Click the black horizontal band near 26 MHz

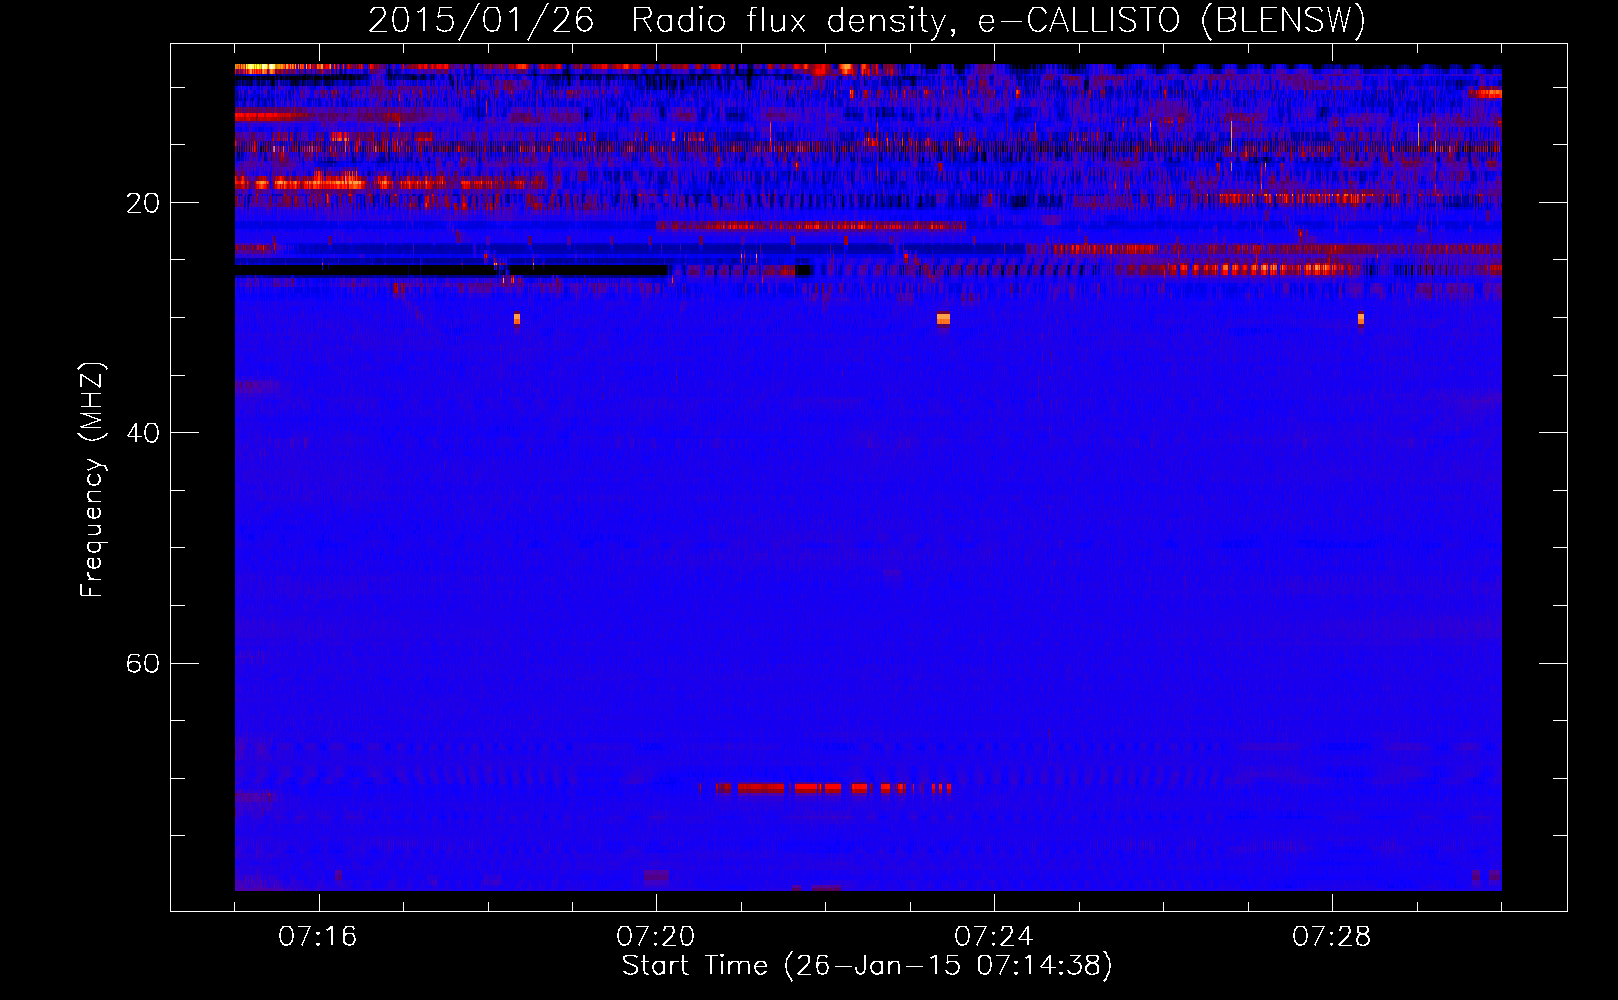point(451,270)
